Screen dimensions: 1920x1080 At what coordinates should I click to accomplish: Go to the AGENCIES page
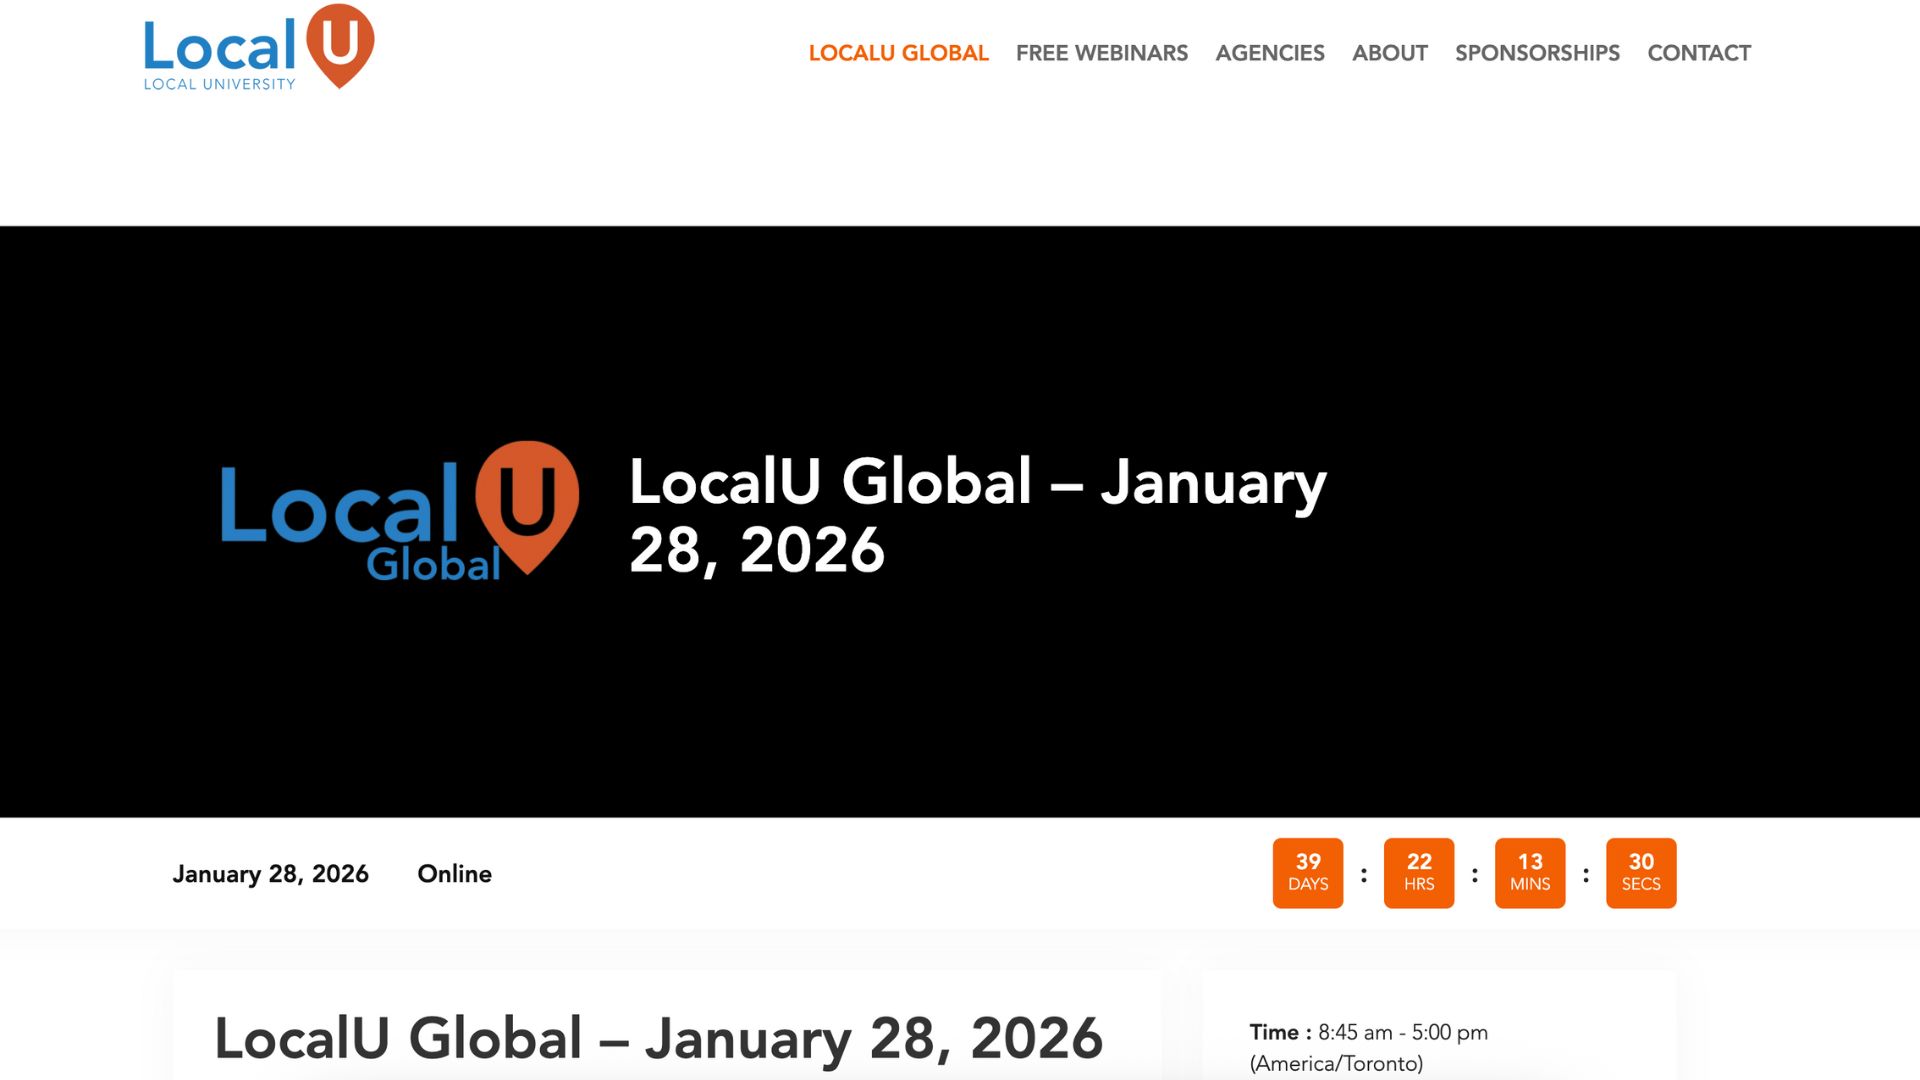[x=1269, y=53]
